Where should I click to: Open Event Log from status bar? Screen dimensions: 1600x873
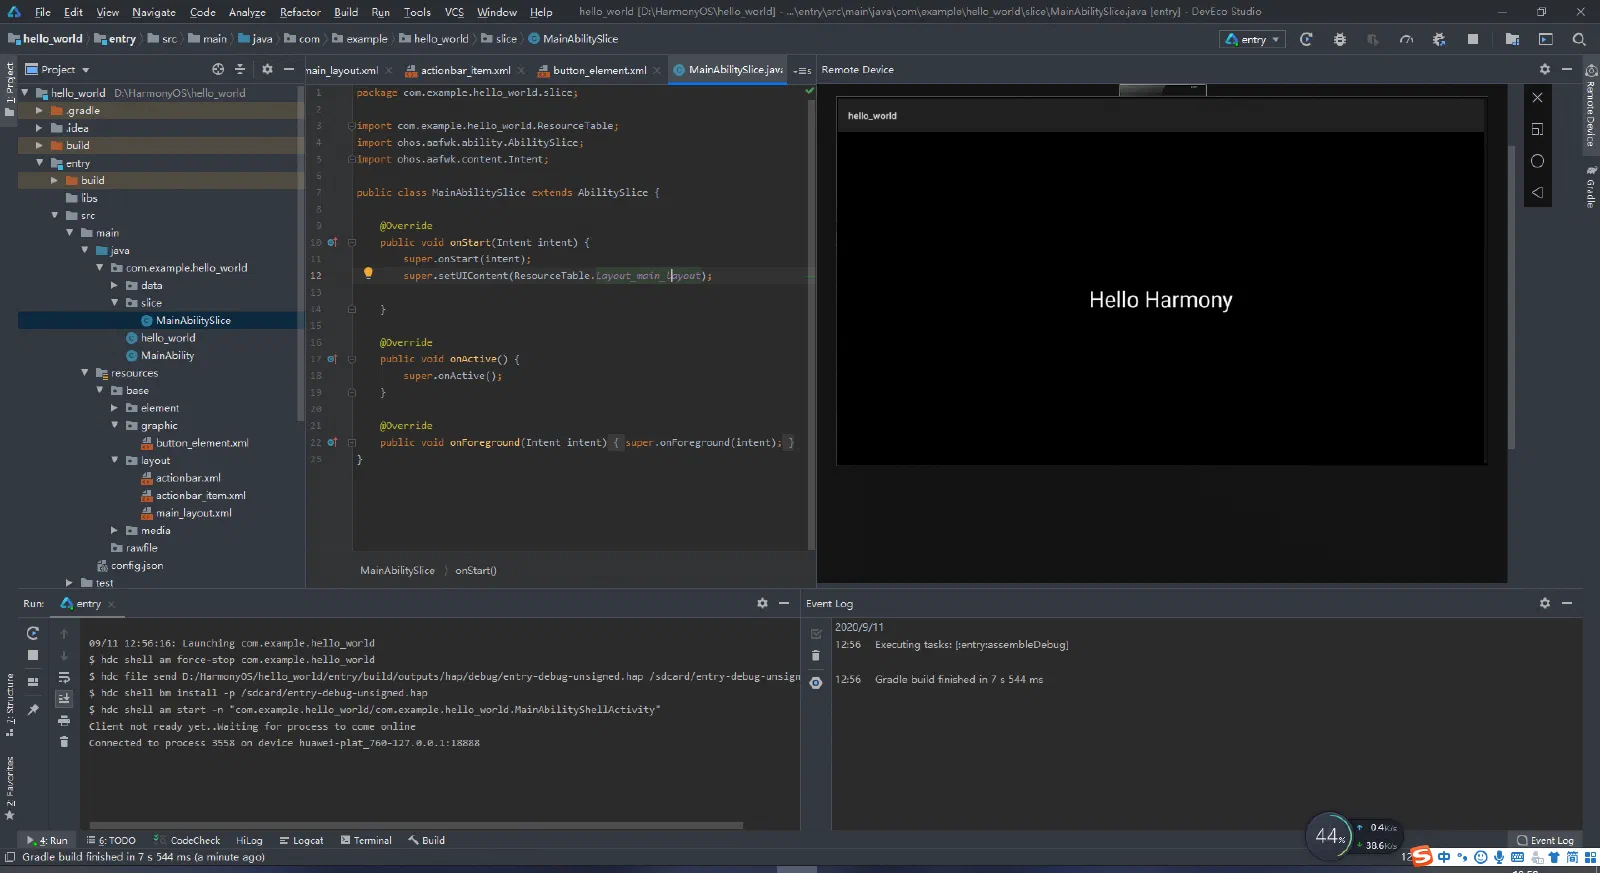[1545, 840]
